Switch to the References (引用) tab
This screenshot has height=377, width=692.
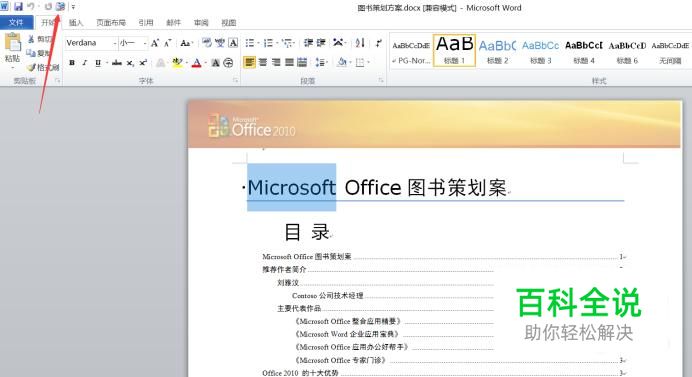[146, 23]
